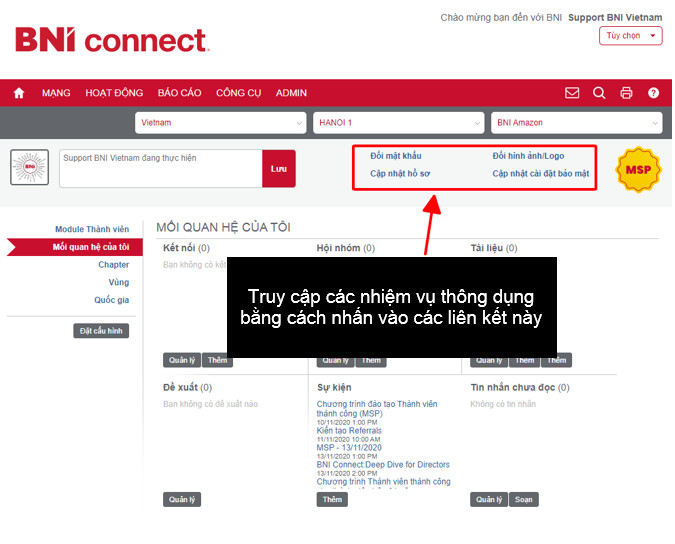Click the Kết nối (0) heading
The width and height of the screenshot is (675, 544).
[x=186, y=248]
